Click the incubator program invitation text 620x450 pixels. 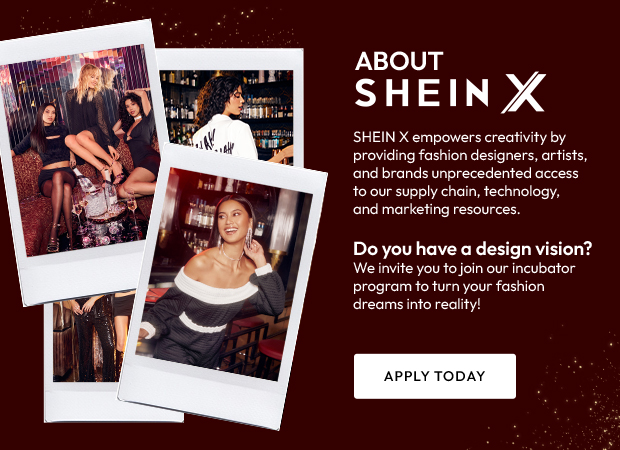(464, 286)
